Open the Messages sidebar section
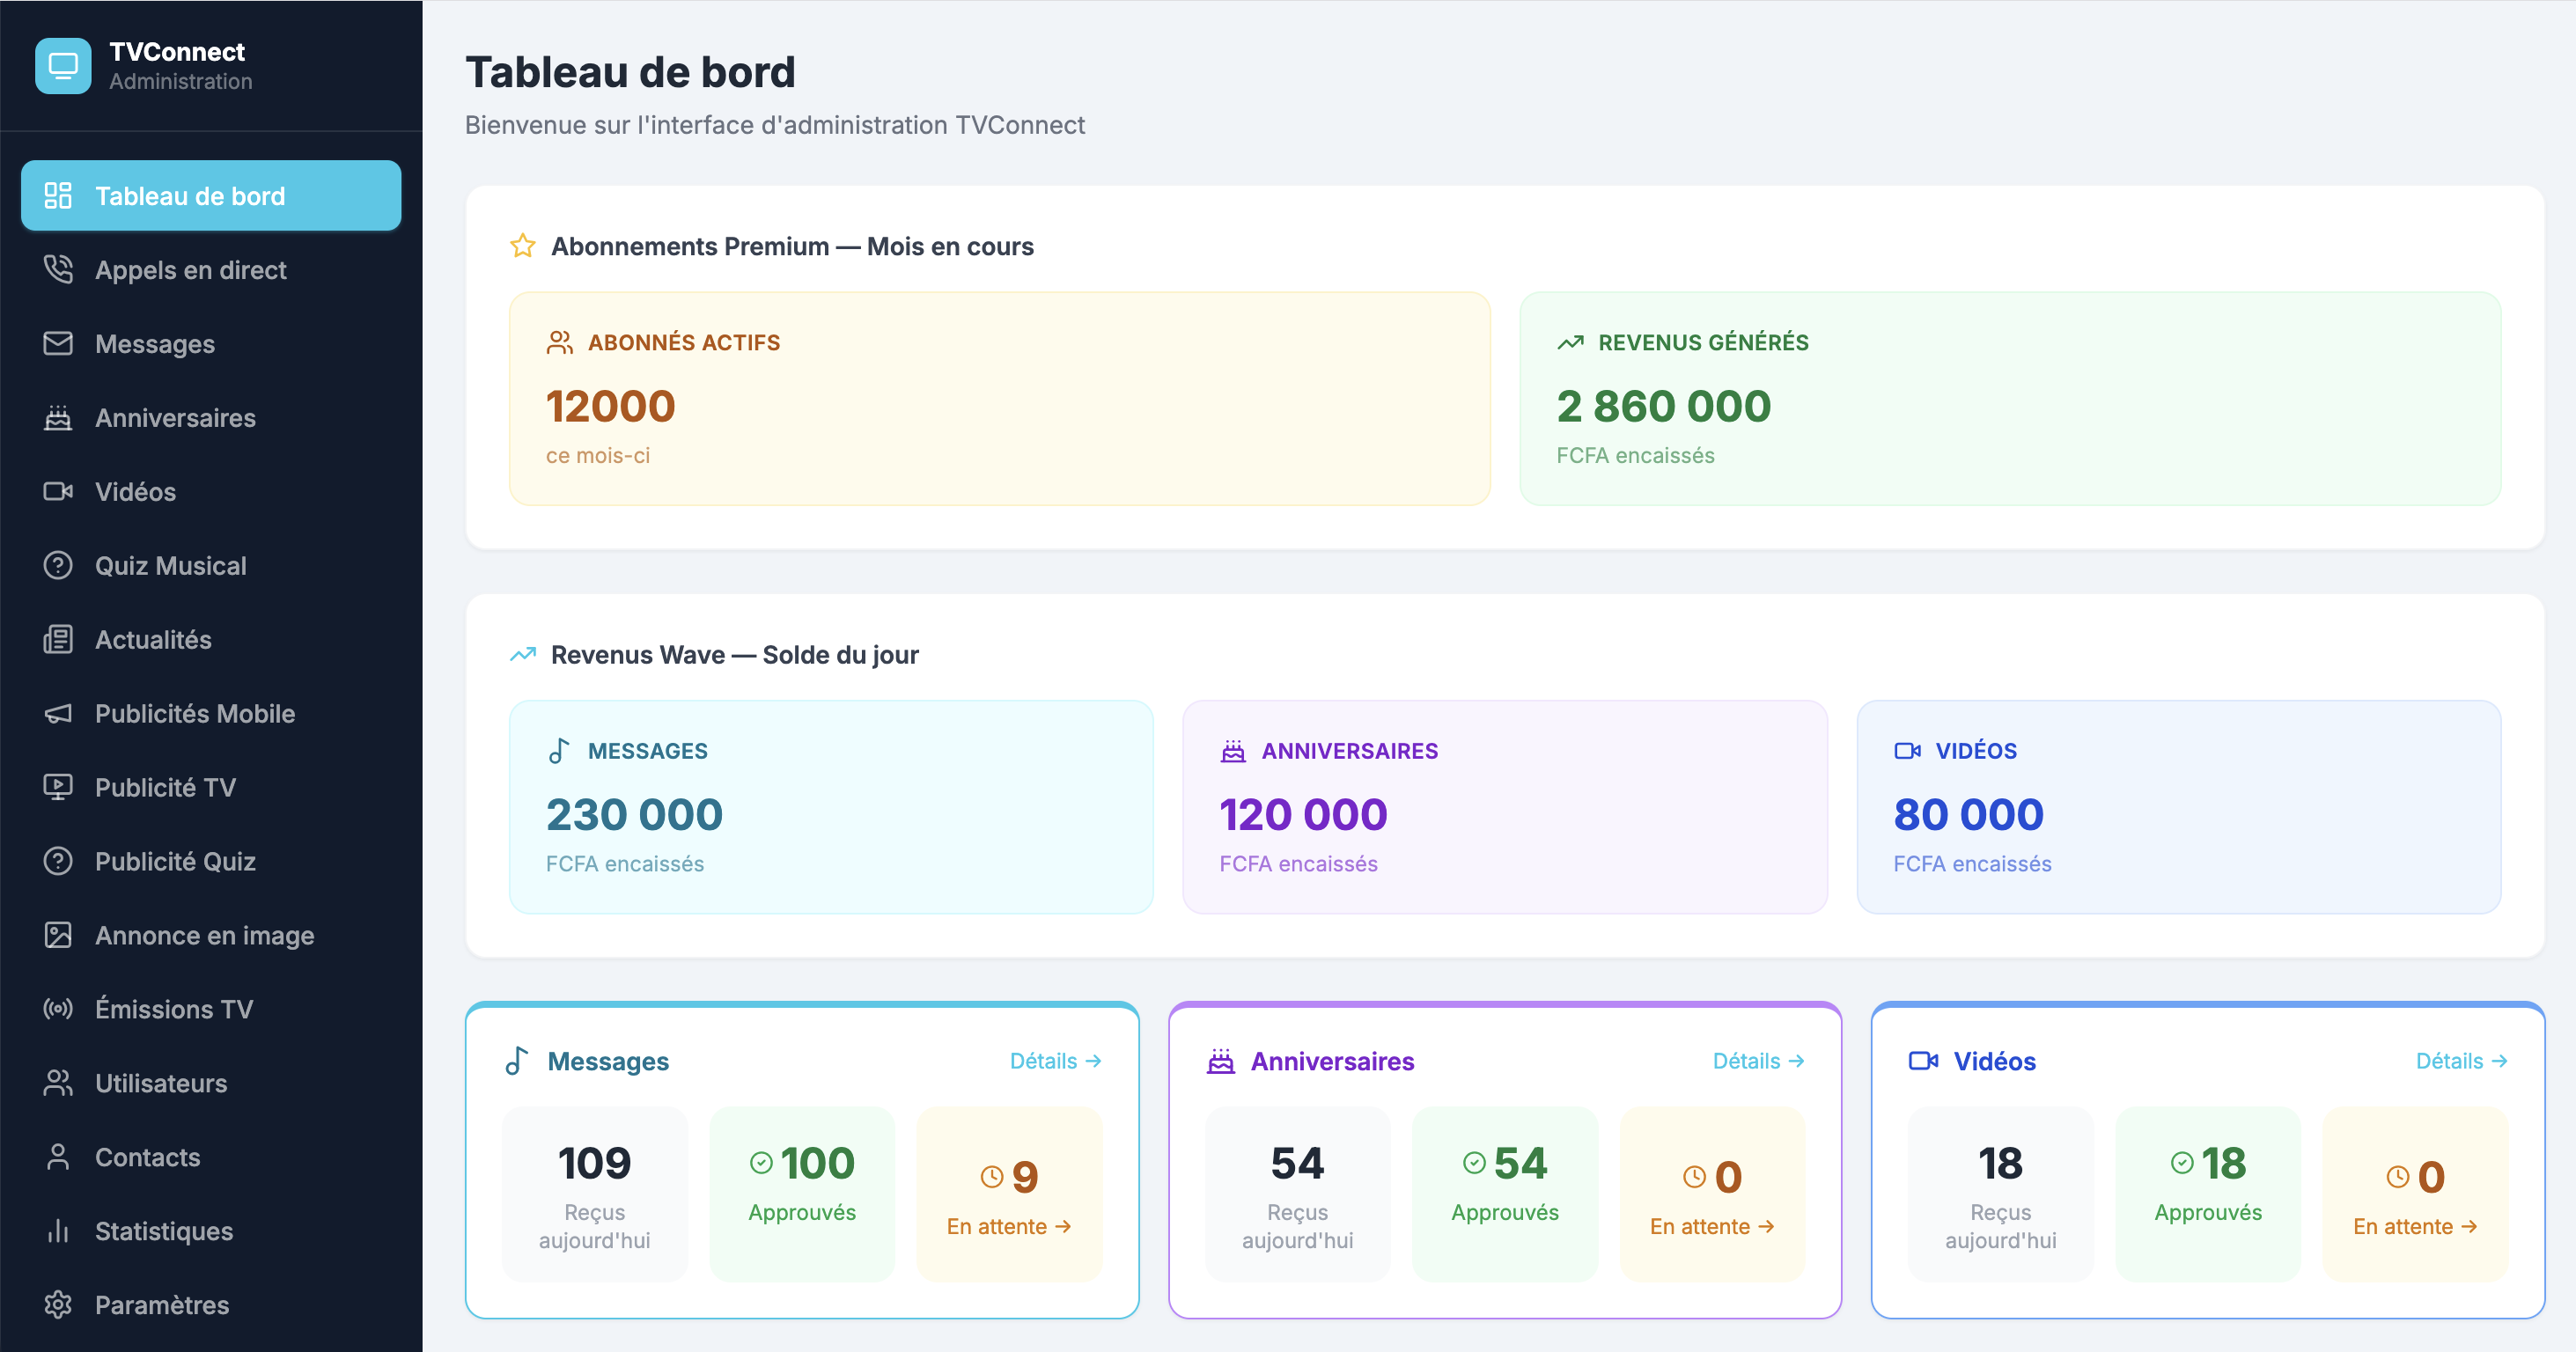 211,344
